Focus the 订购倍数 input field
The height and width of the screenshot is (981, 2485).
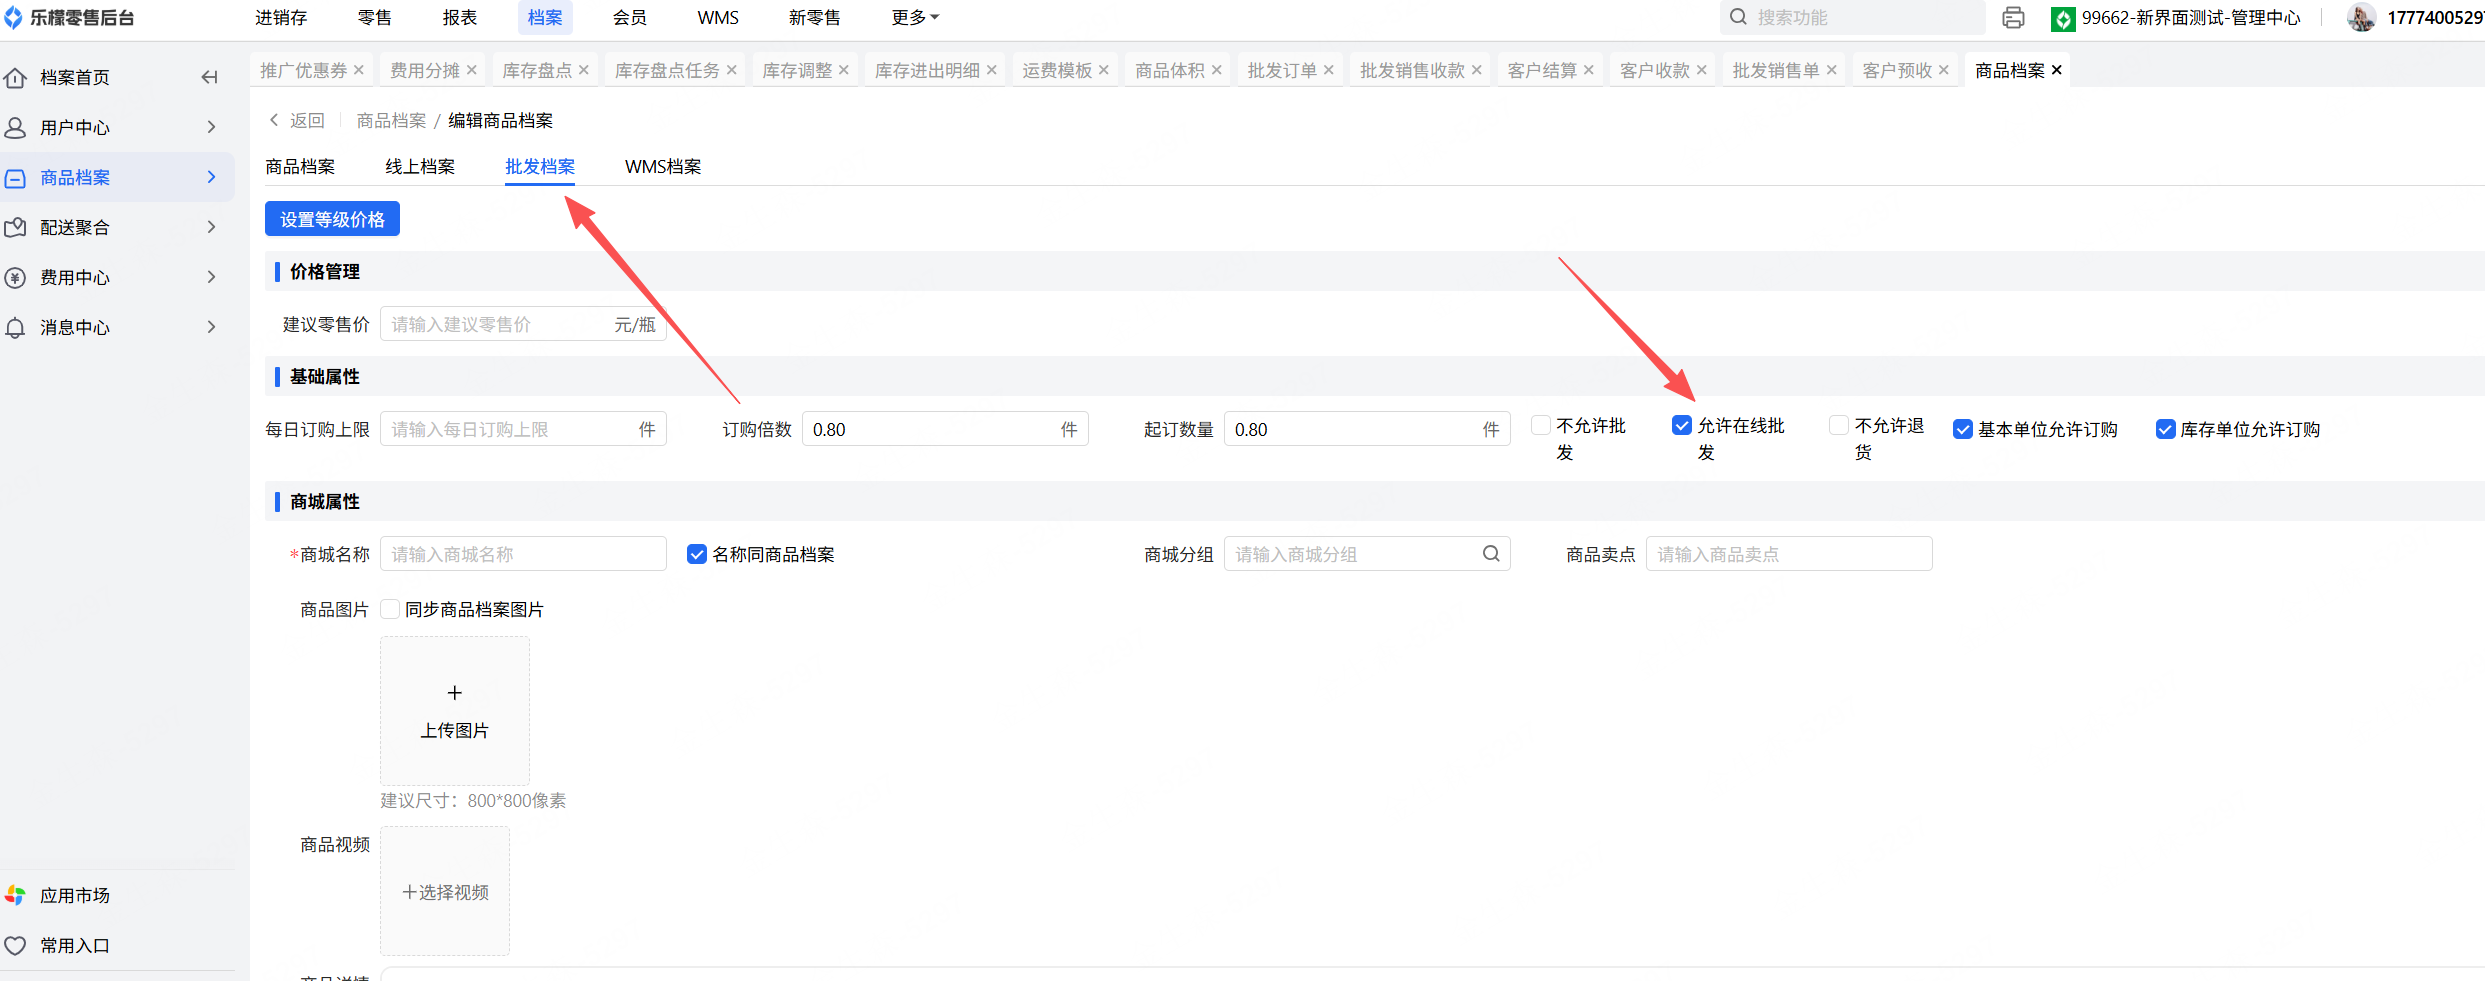click(x=945, y=429)
